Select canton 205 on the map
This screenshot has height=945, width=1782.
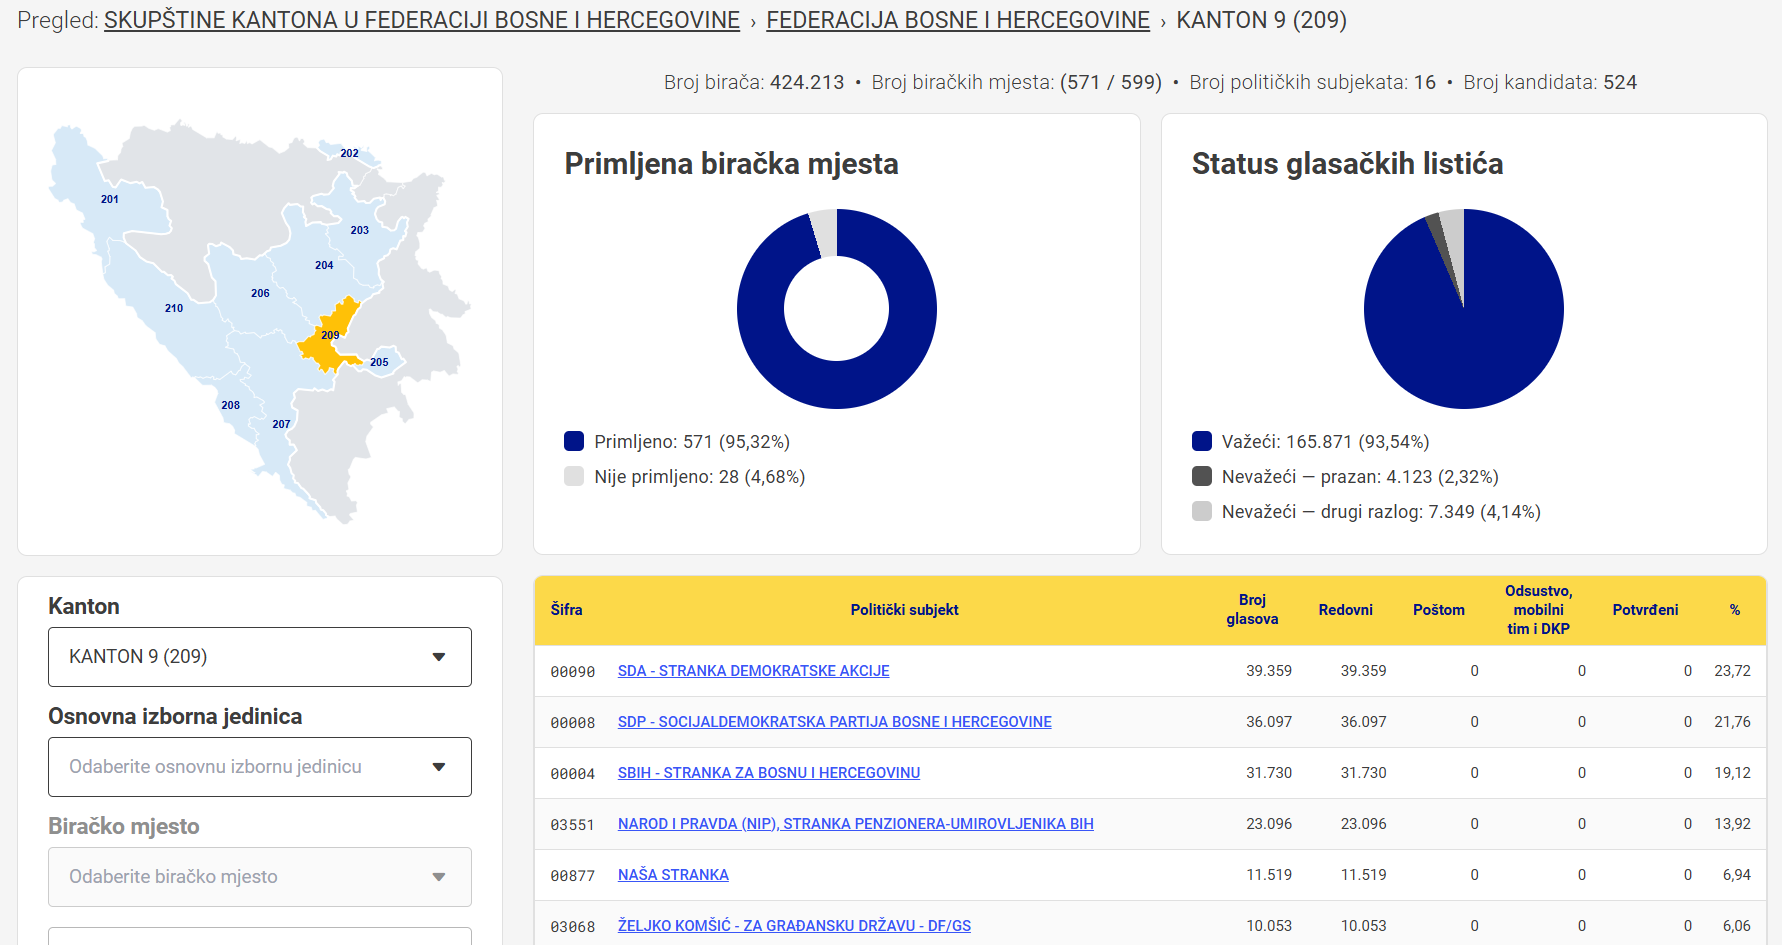tap(379, 362)
